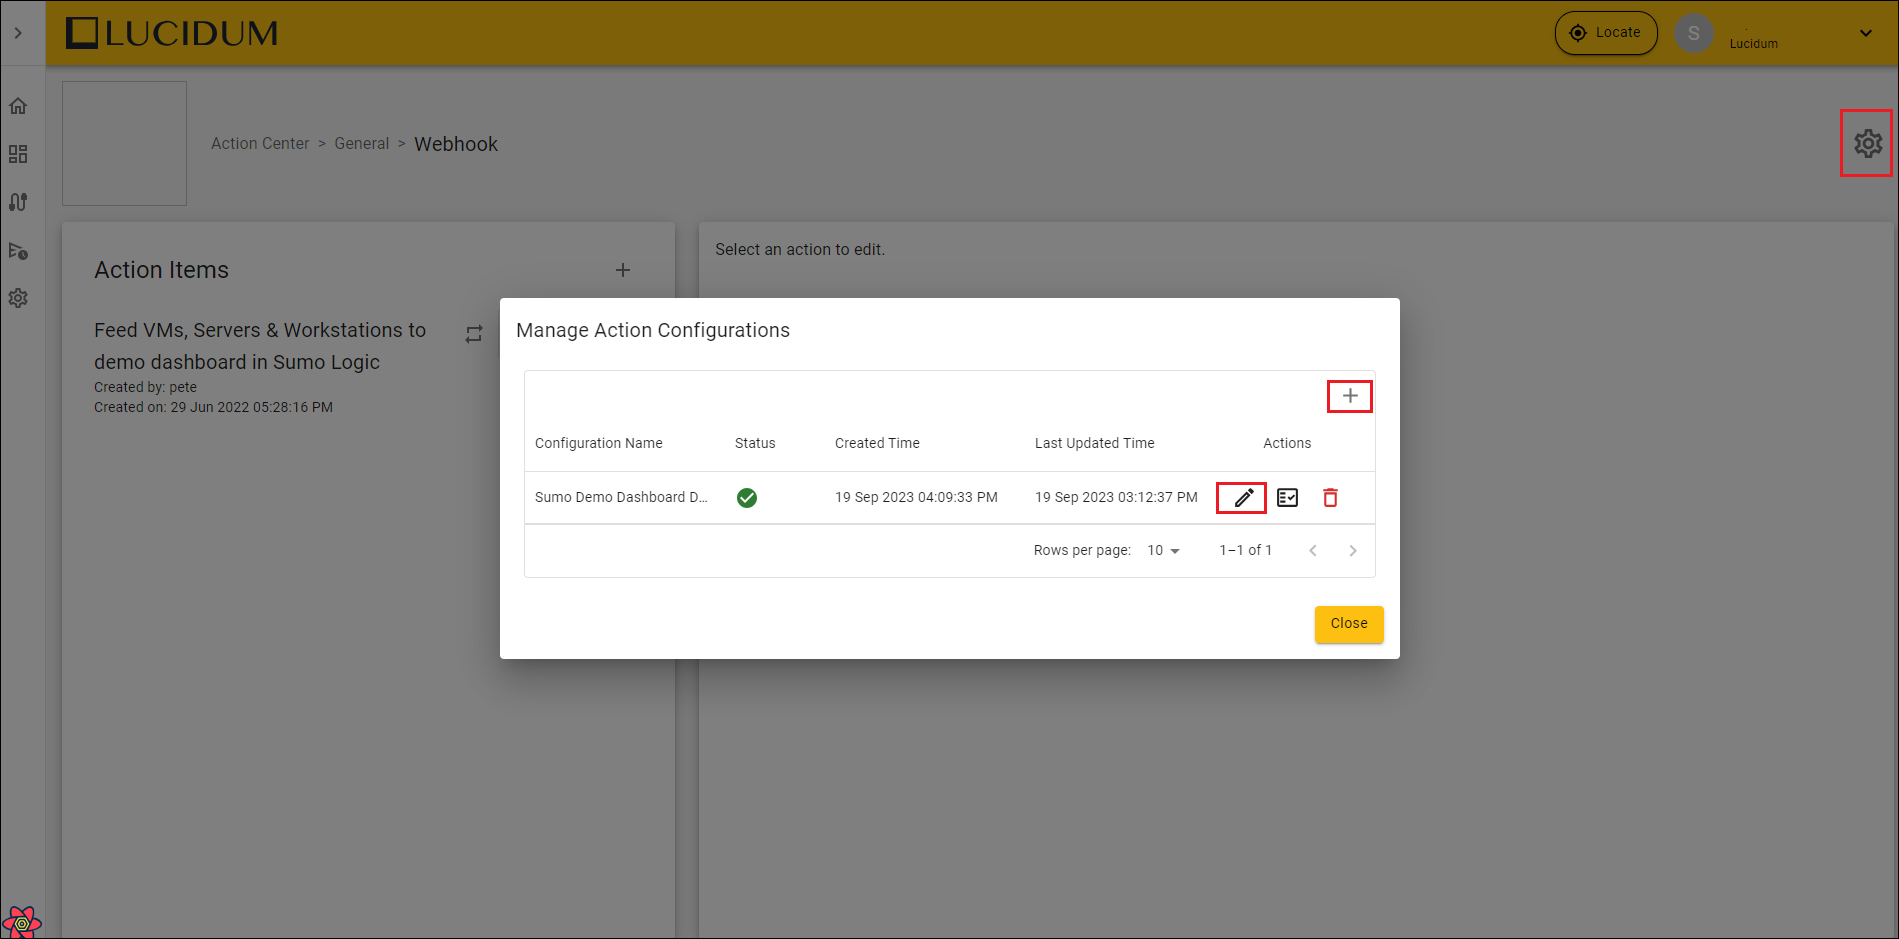
Task: Click the Webhook breadcrumb title
Action: click(456, 144)
